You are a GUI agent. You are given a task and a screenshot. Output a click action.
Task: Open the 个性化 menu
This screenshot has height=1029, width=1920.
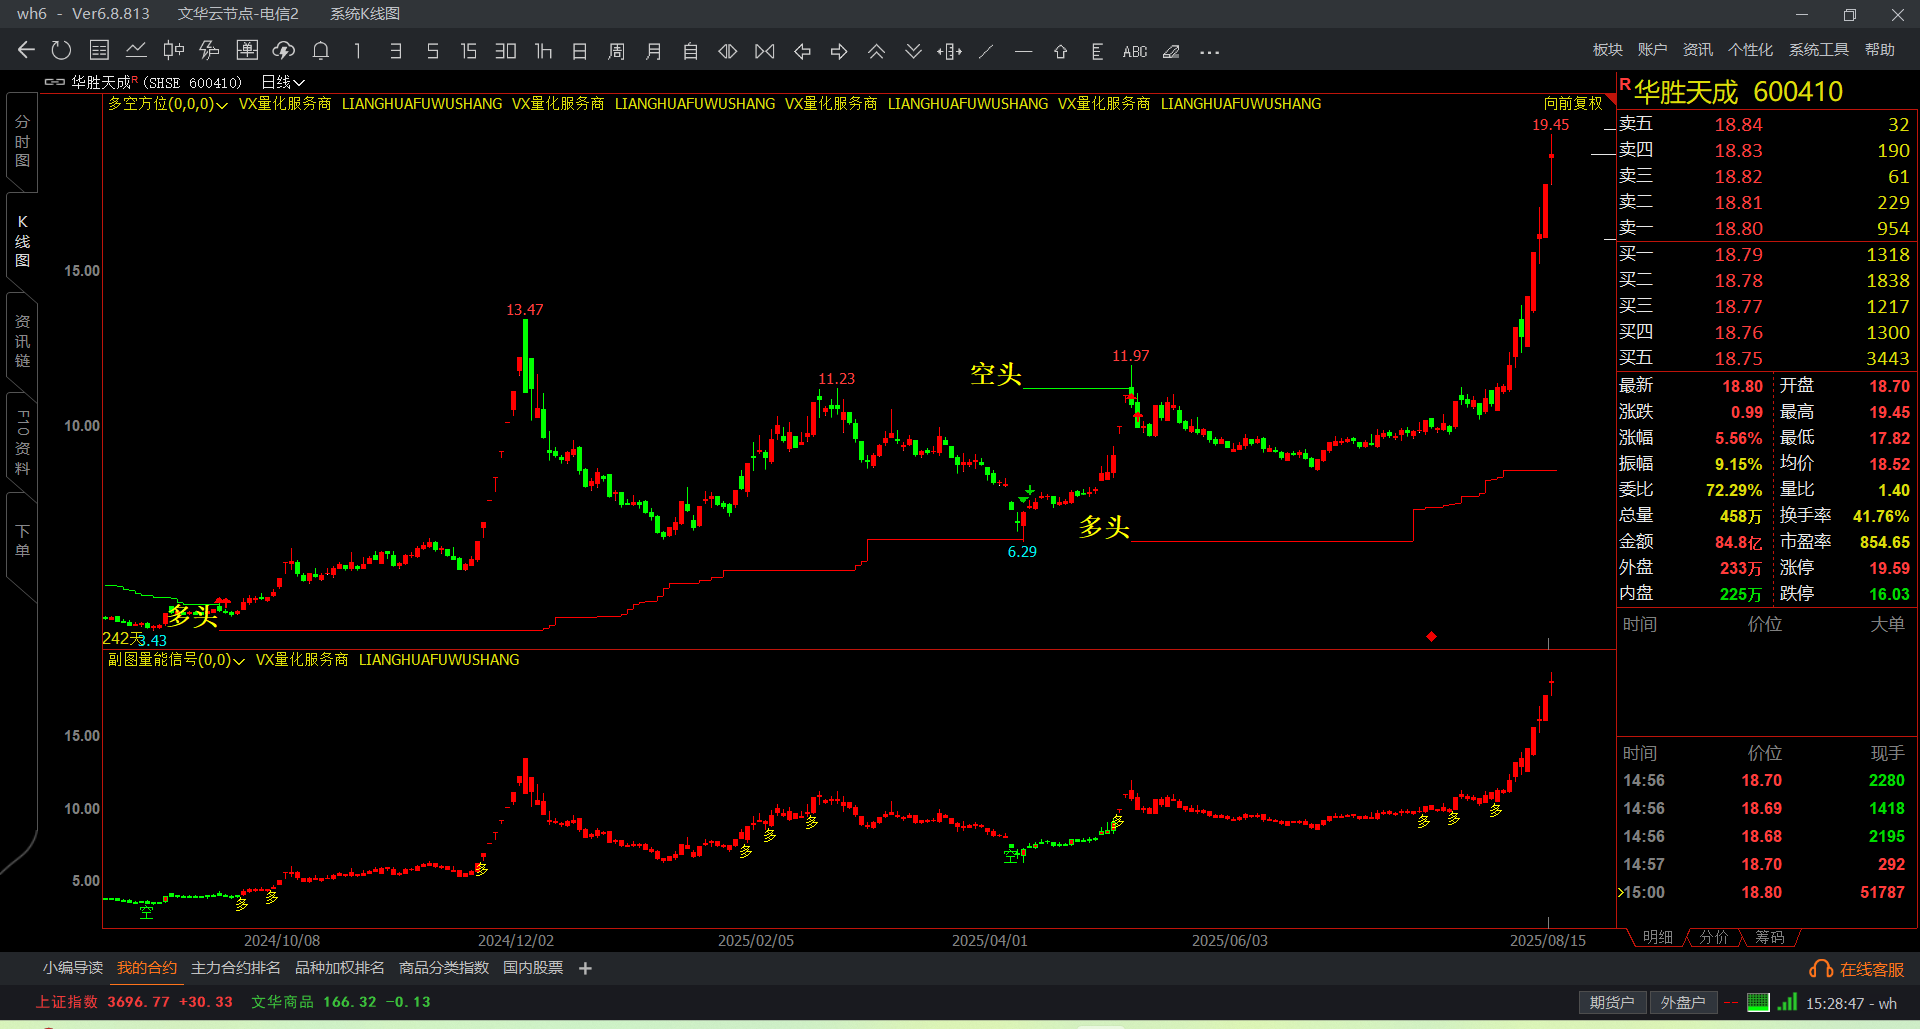pos(1751,50)
